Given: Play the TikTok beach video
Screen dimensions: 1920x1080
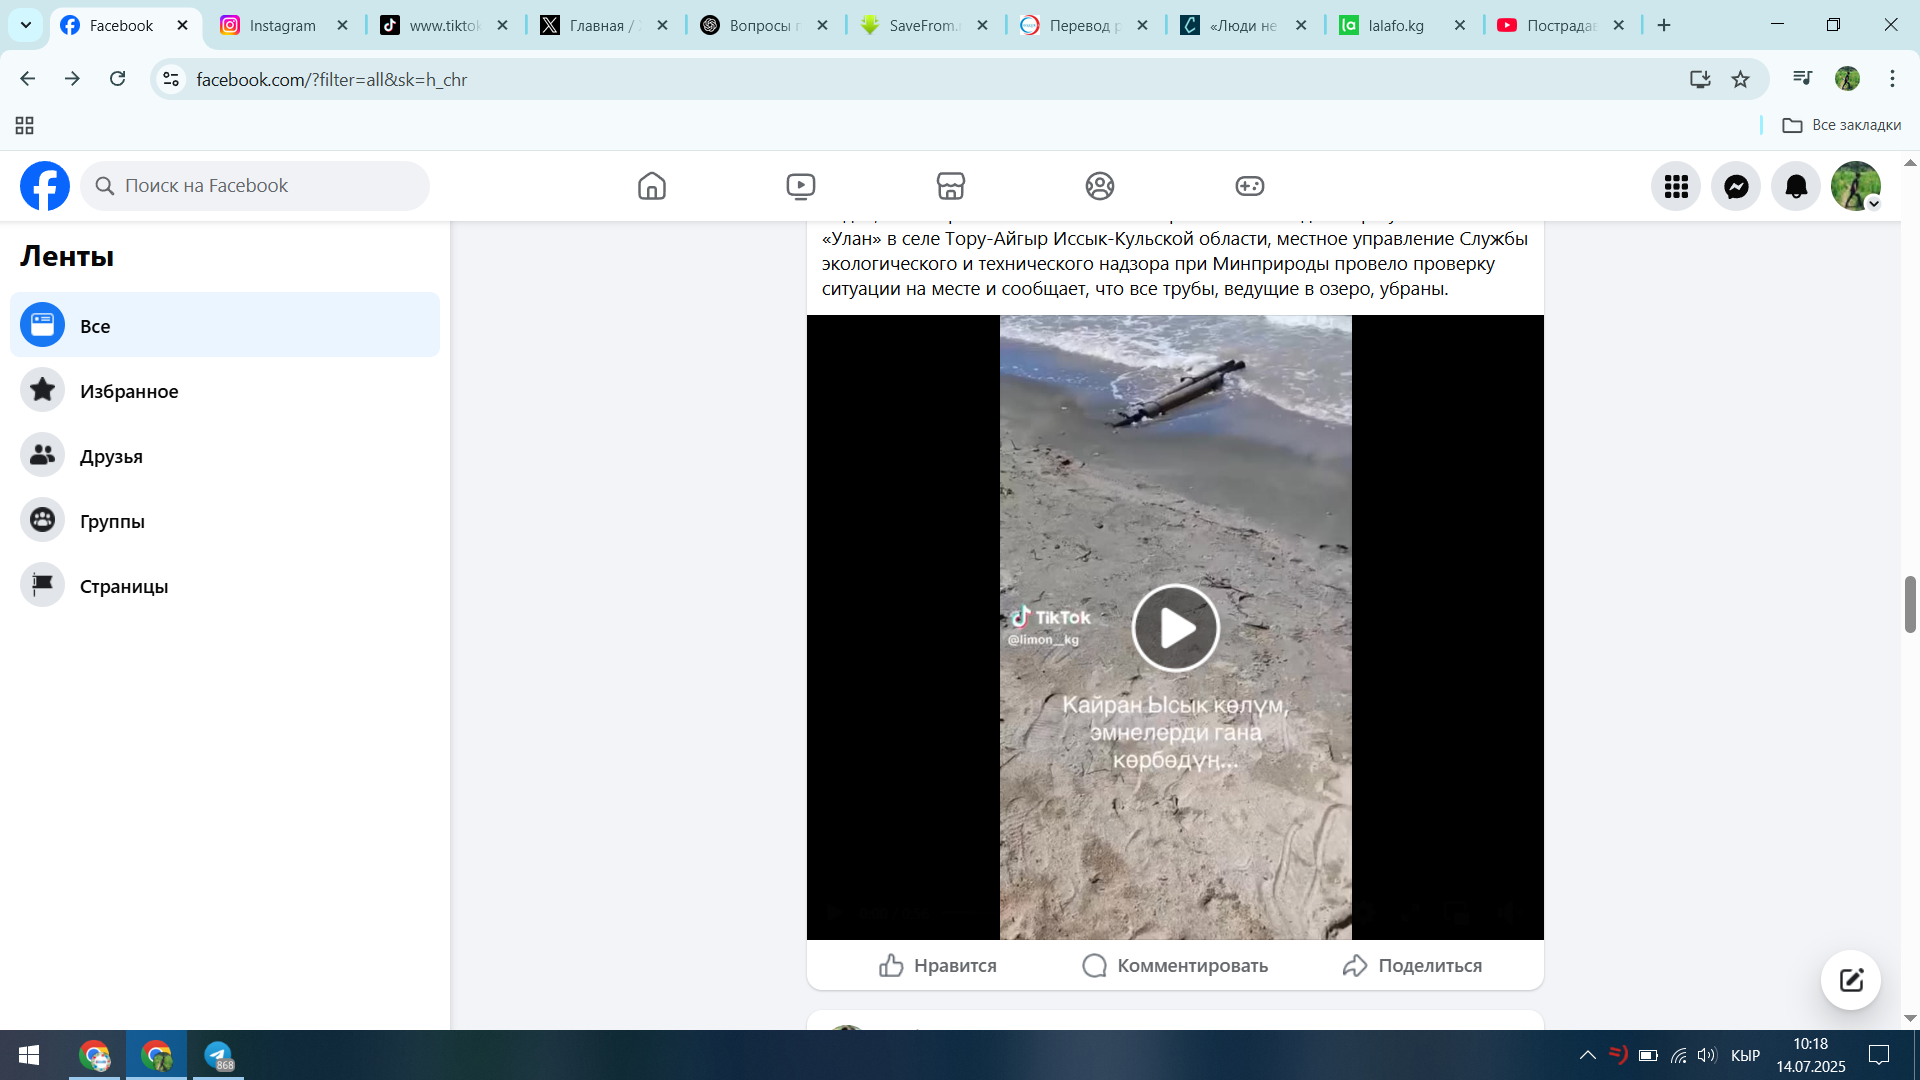Looking at the screenshot, I should click(1175, 628).
